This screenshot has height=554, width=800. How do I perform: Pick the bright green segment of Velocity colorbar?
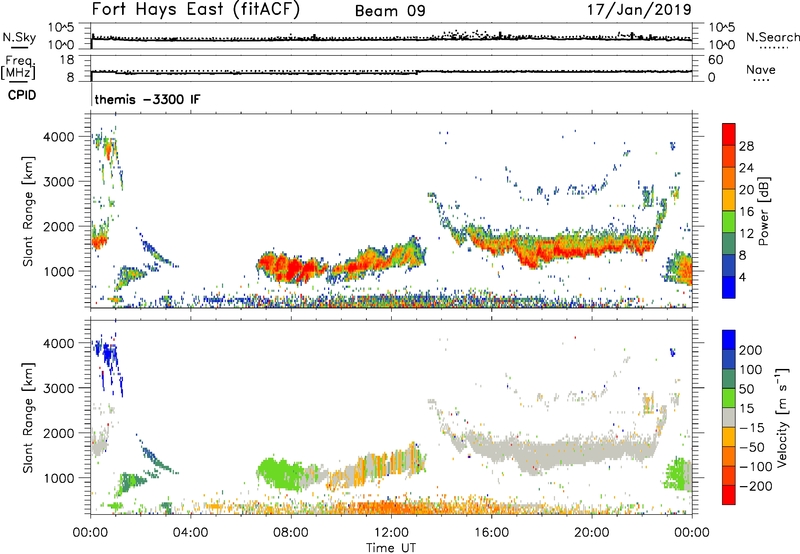pos(729,398)
